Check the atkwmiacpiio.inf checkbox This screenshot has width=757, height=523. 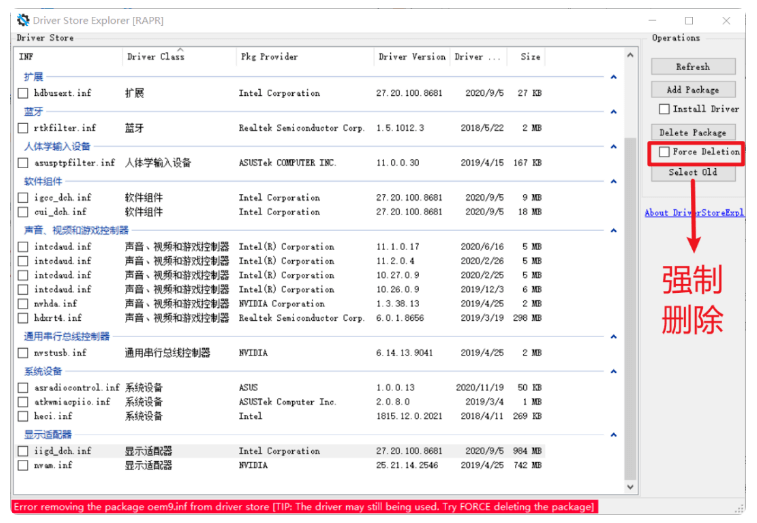coord(23,402)
